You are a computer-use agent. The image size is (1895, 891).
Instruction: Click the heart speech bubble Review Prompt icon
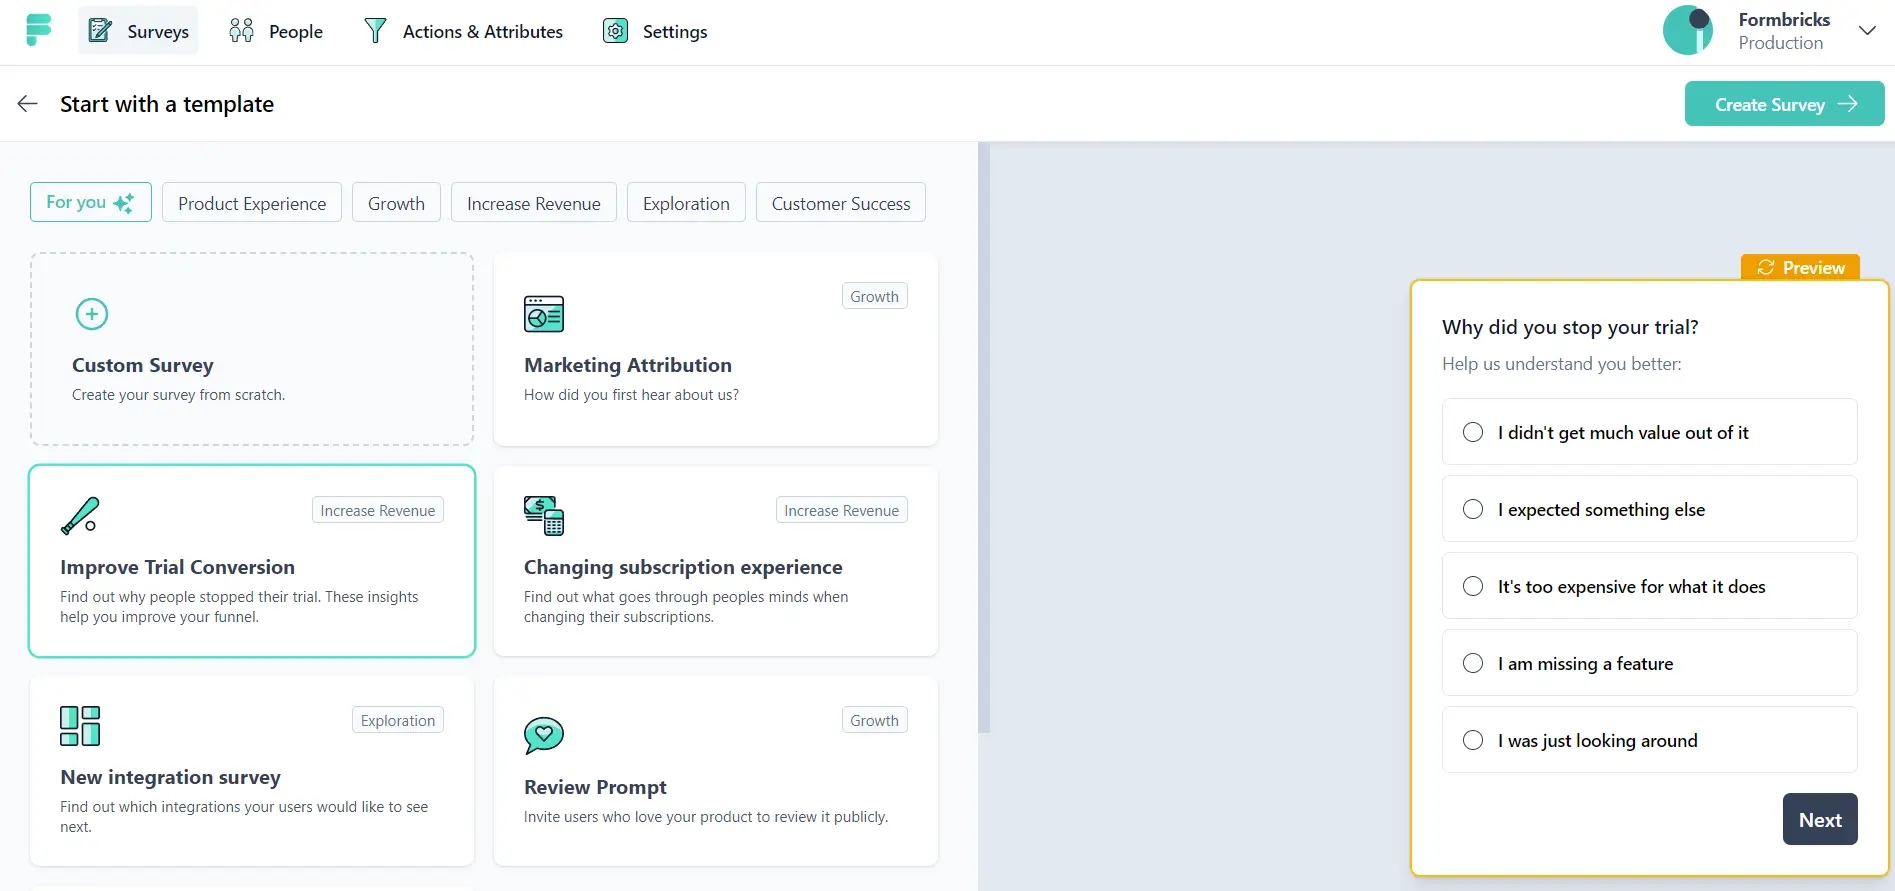pyautogui.click(x=544, y=736)
